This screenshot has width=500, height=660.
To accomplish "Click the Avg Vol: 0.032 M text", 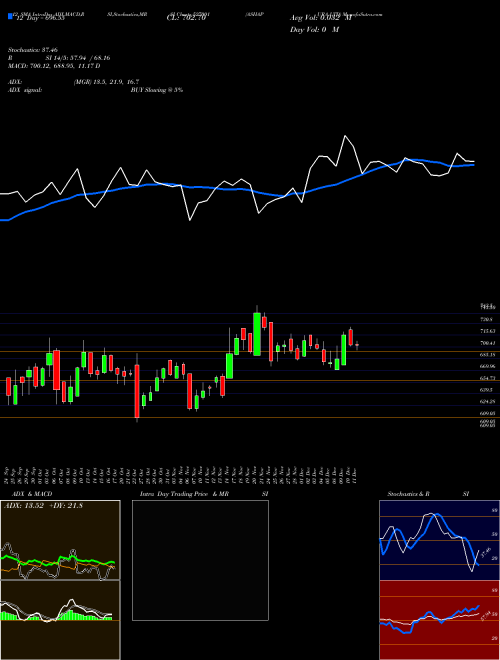I will pyautogui.click(x=320, y=18).
